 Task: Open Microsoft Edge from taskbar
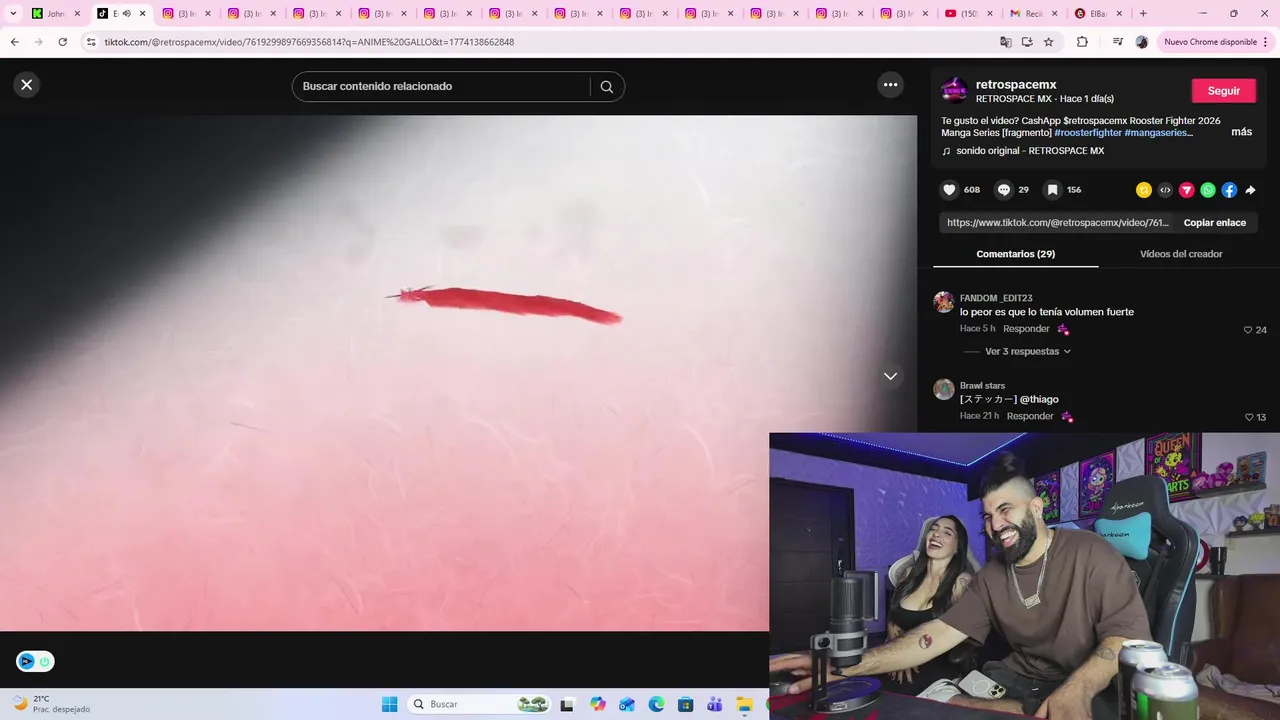656,704
